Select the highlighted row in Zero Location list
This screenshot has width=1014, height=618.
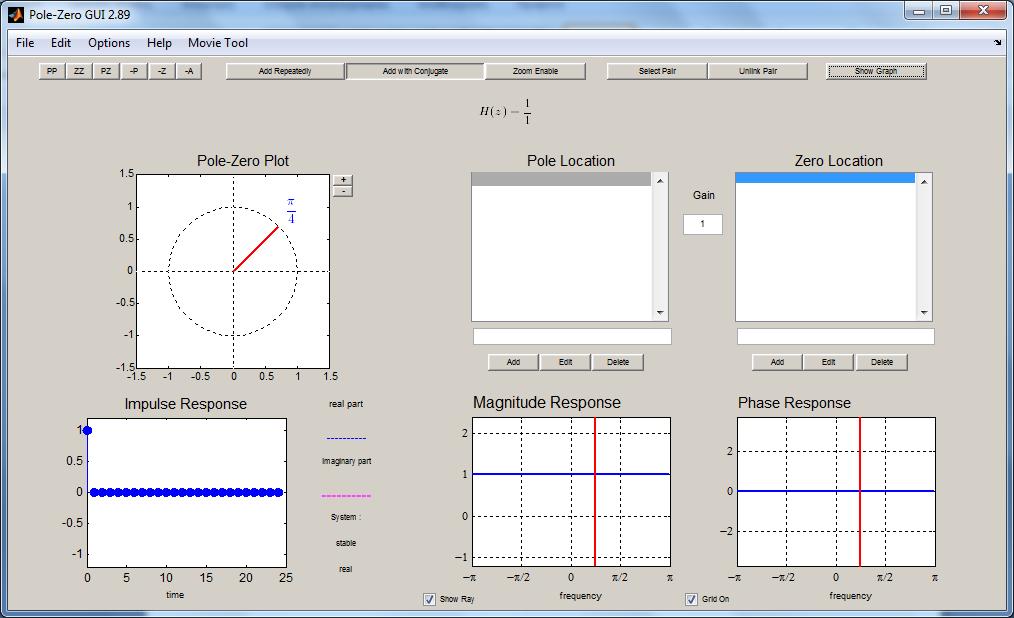coord(825,178)
